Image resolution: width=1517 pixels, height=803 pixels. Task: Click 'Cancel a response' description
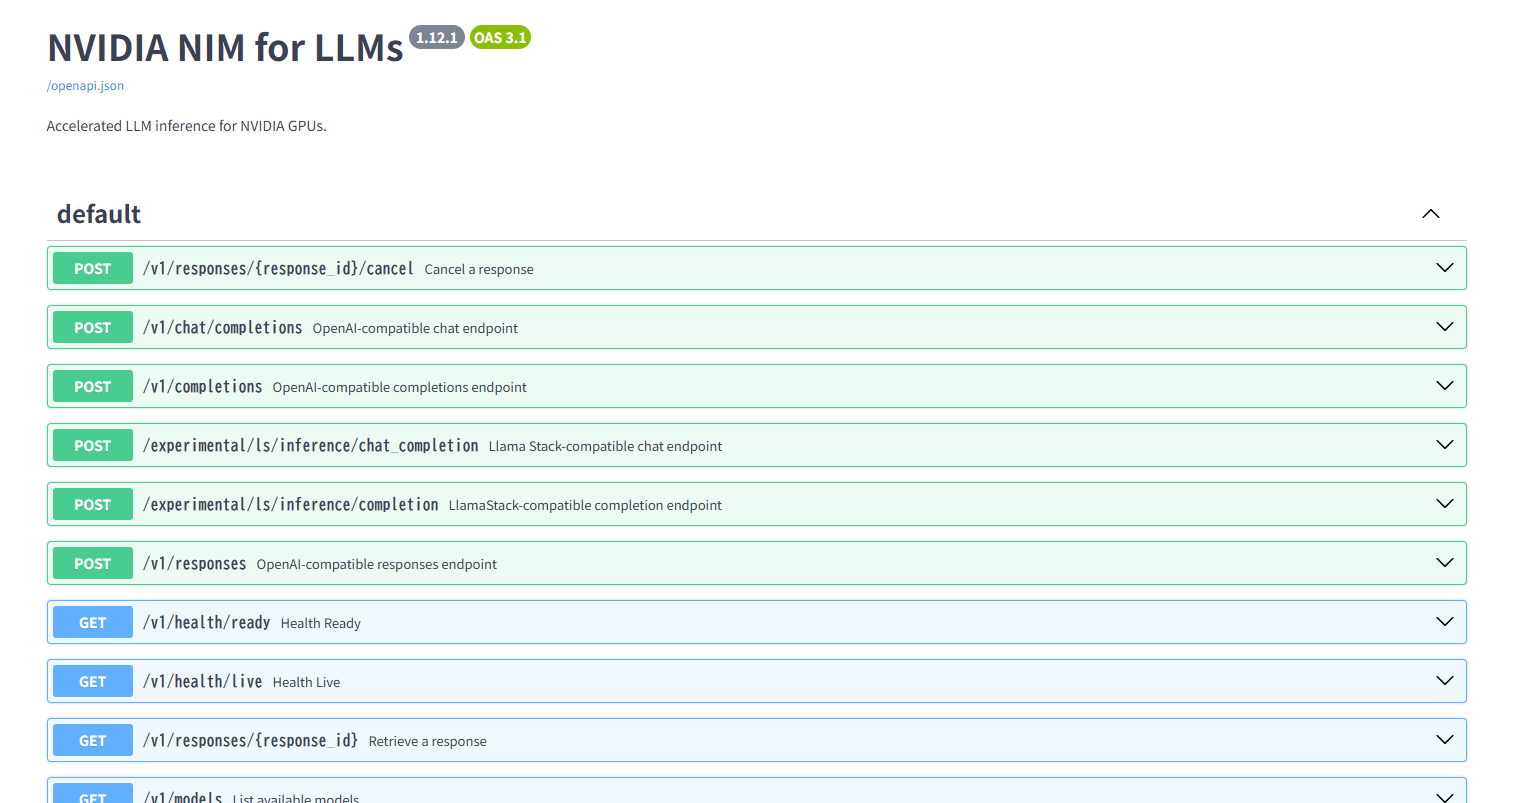click(x=479, y=269)
